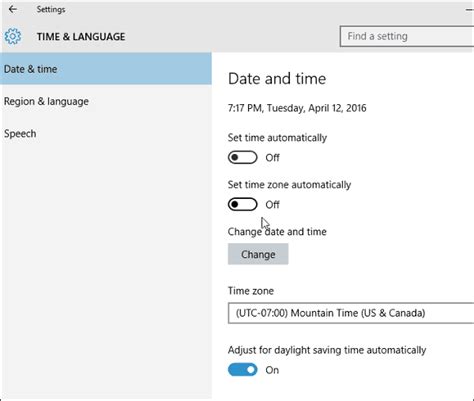
Task: Open the Time zone dropdown
Action: click(x=351, y=313)
